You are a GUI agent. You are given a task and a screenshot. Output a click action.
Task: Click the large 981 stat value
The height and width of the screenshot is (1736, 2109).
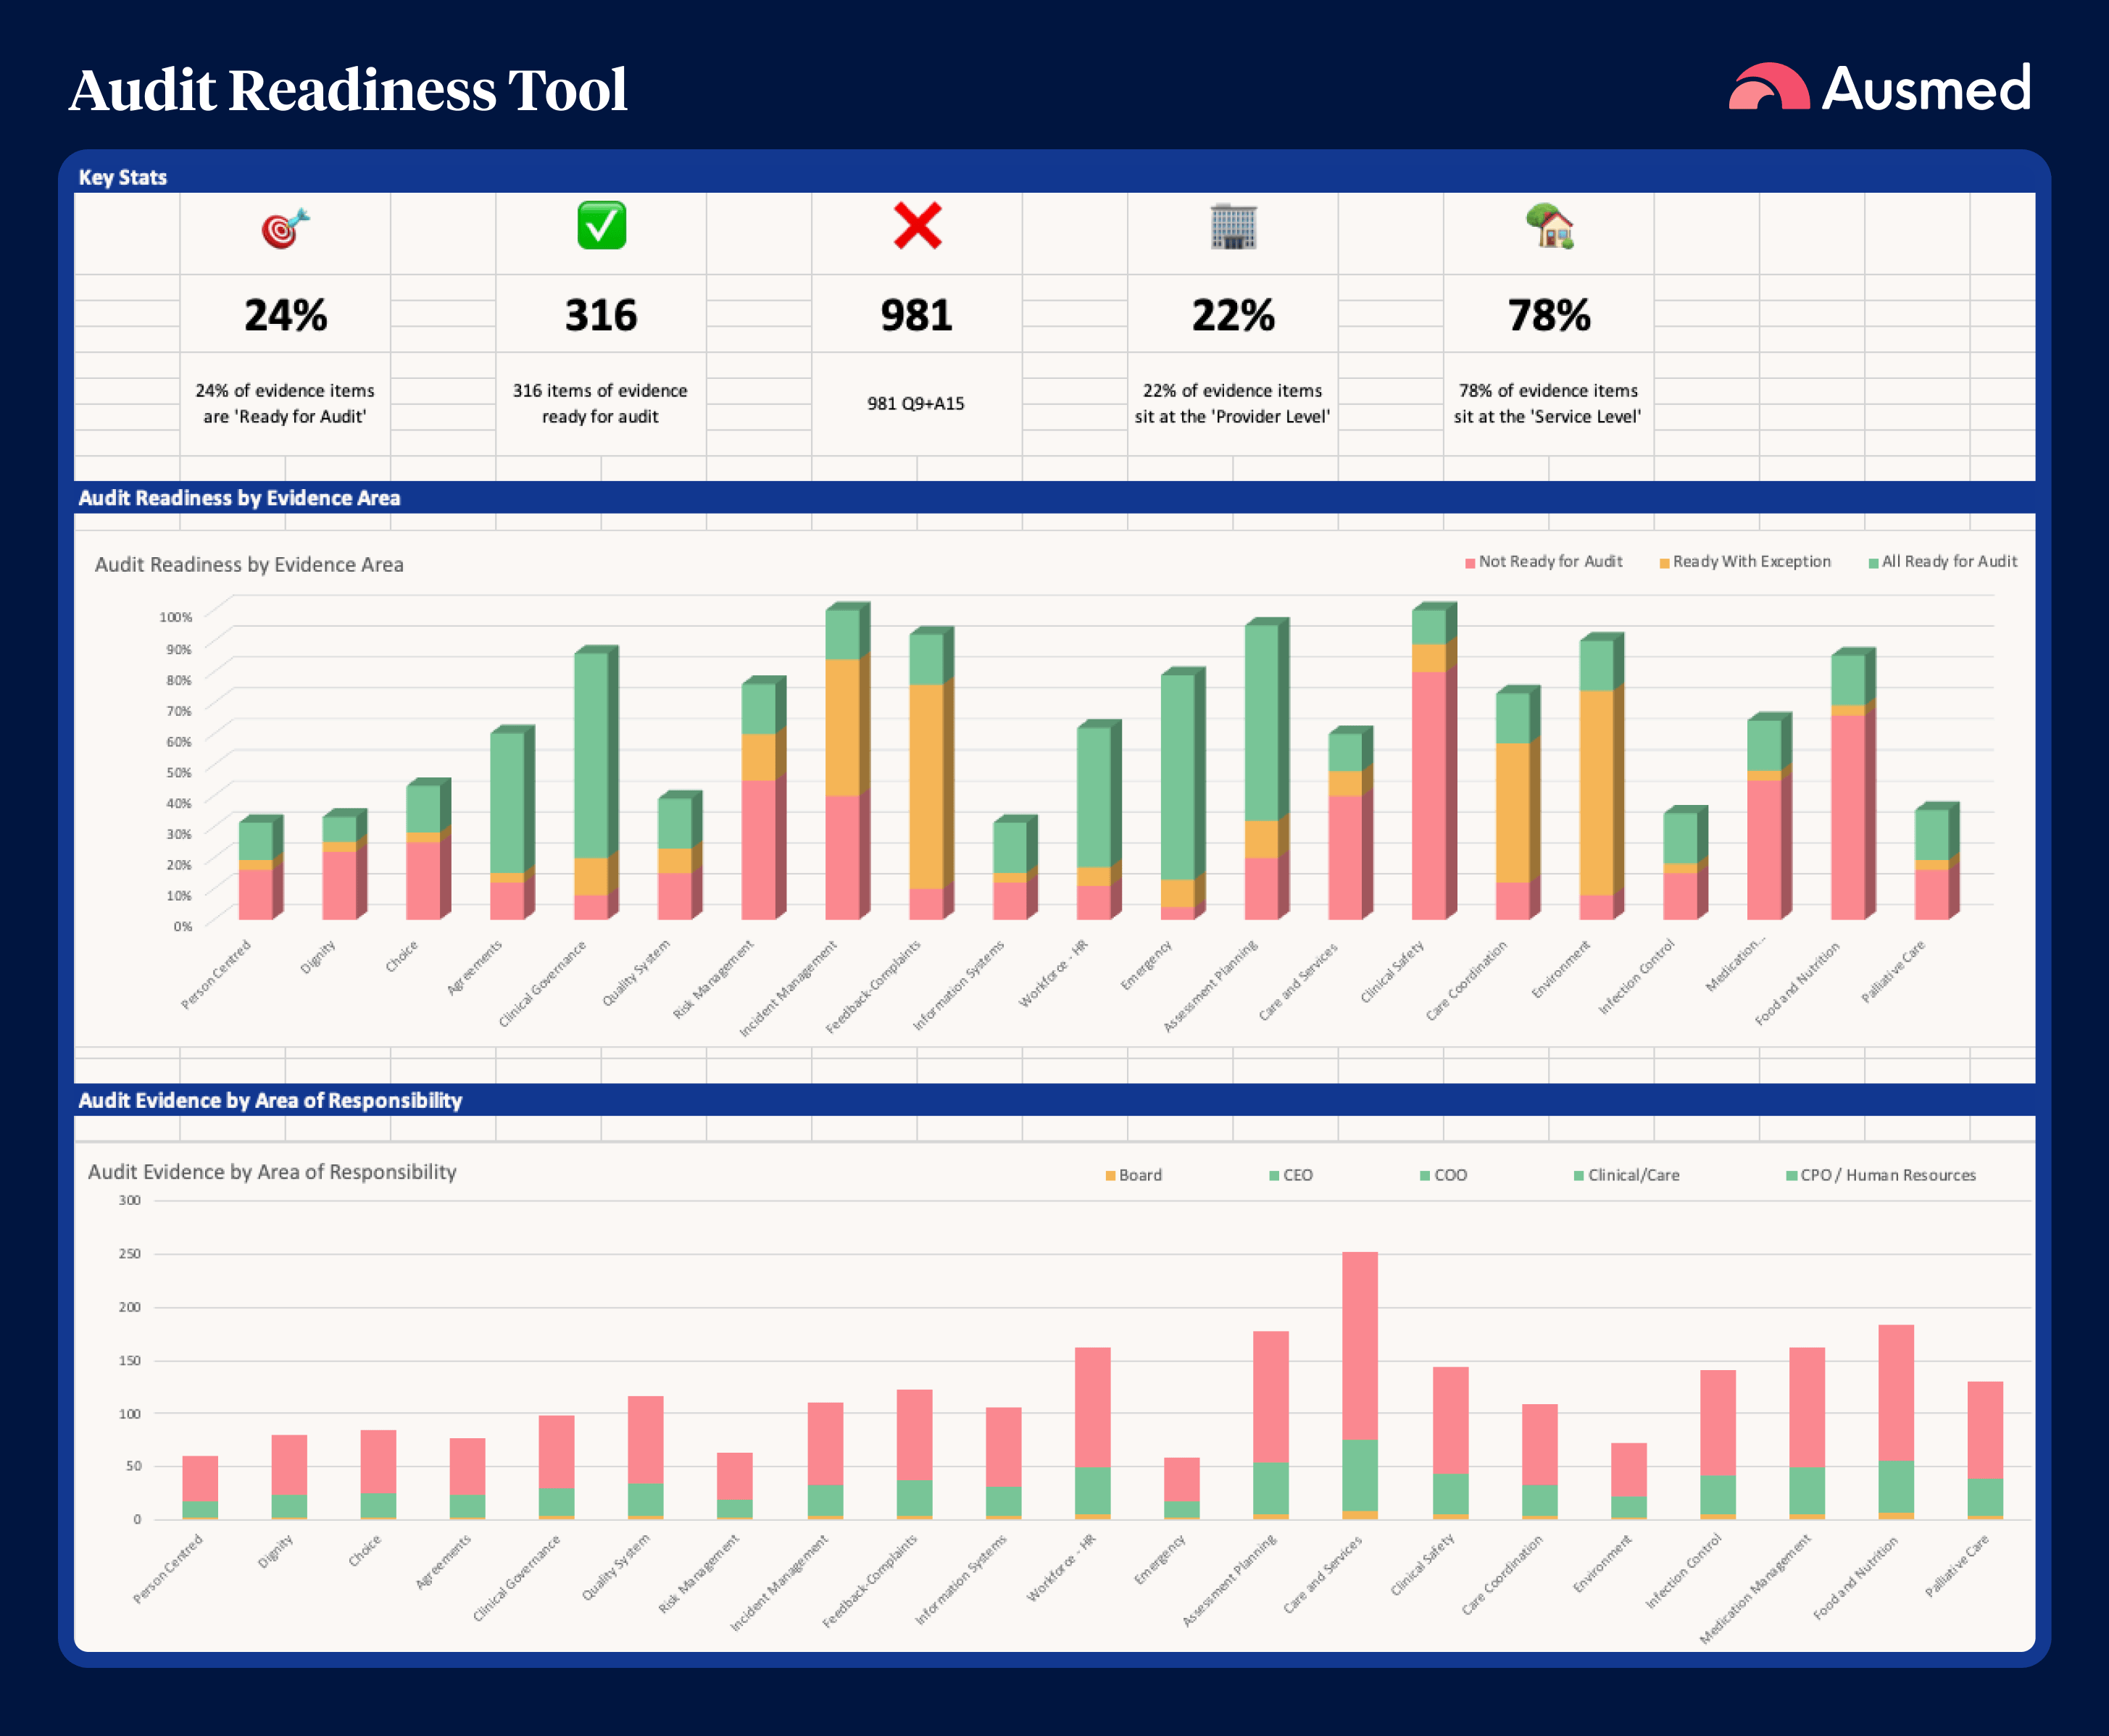[x=917, y=316]
